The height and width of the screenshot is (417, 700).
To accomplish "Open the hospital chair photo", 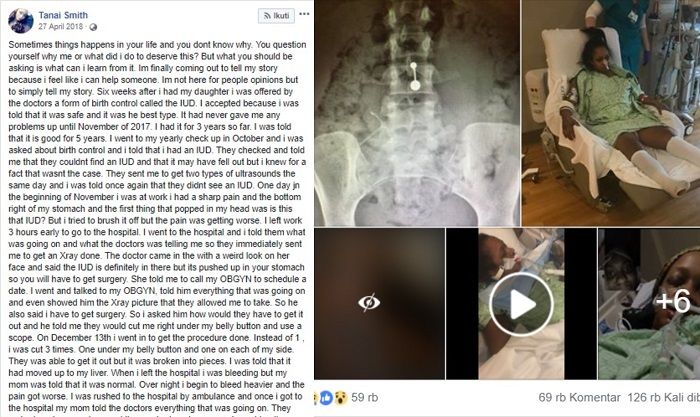I will [x=611, y=113].
